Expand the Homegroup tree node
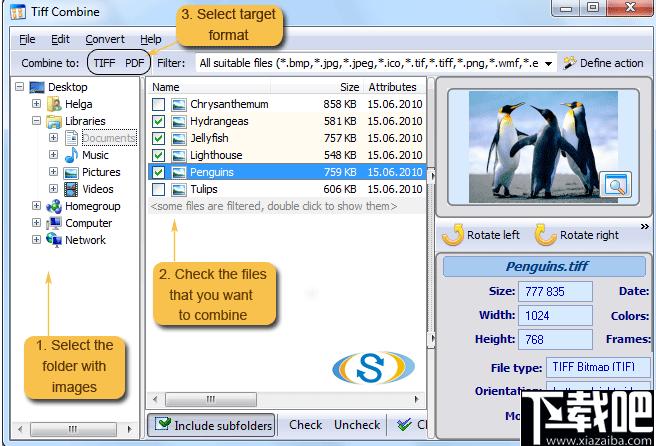656x446 pixels. point(36,205)
